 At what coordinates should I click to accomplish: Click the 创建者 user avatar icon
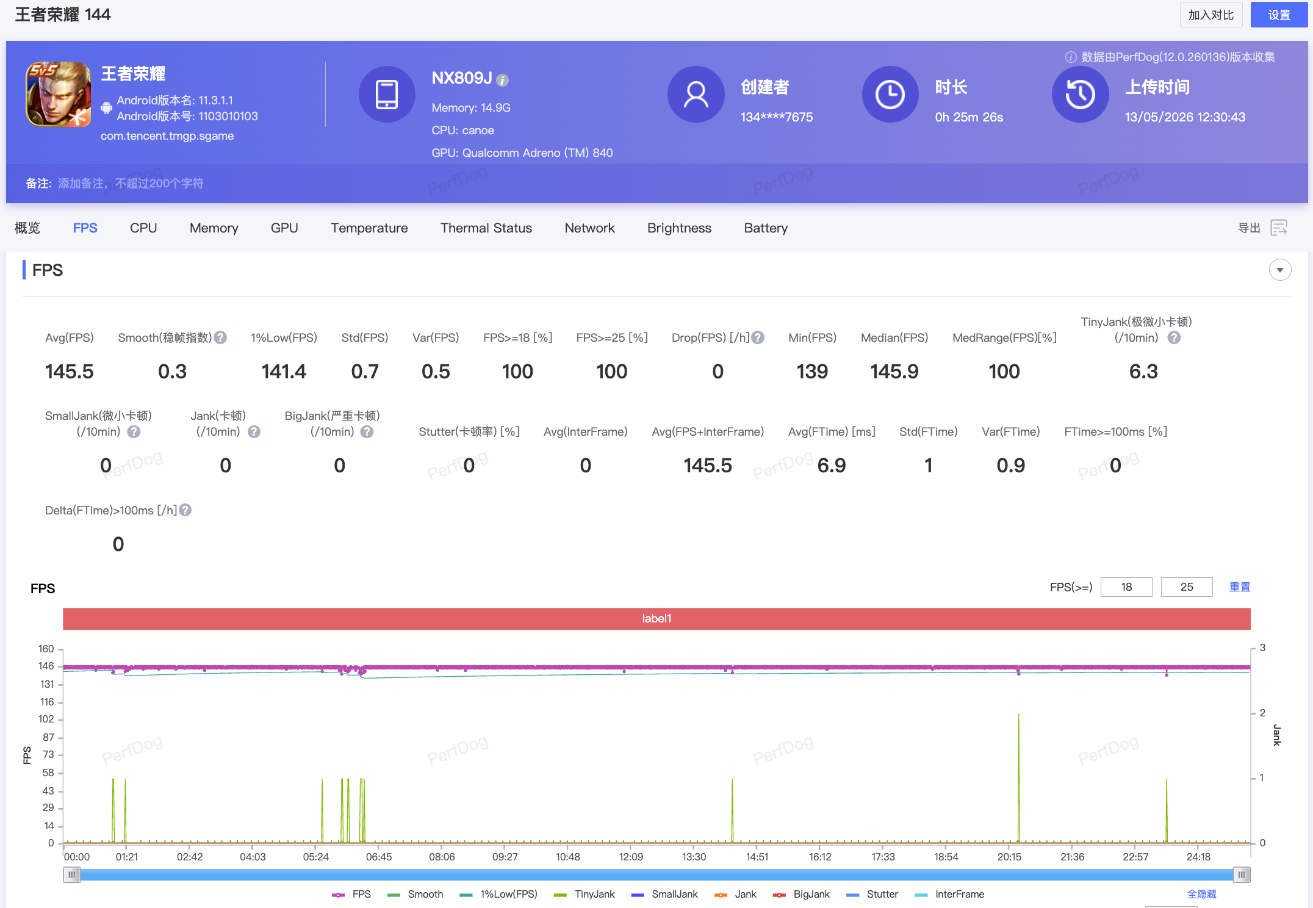pos(696,95)
